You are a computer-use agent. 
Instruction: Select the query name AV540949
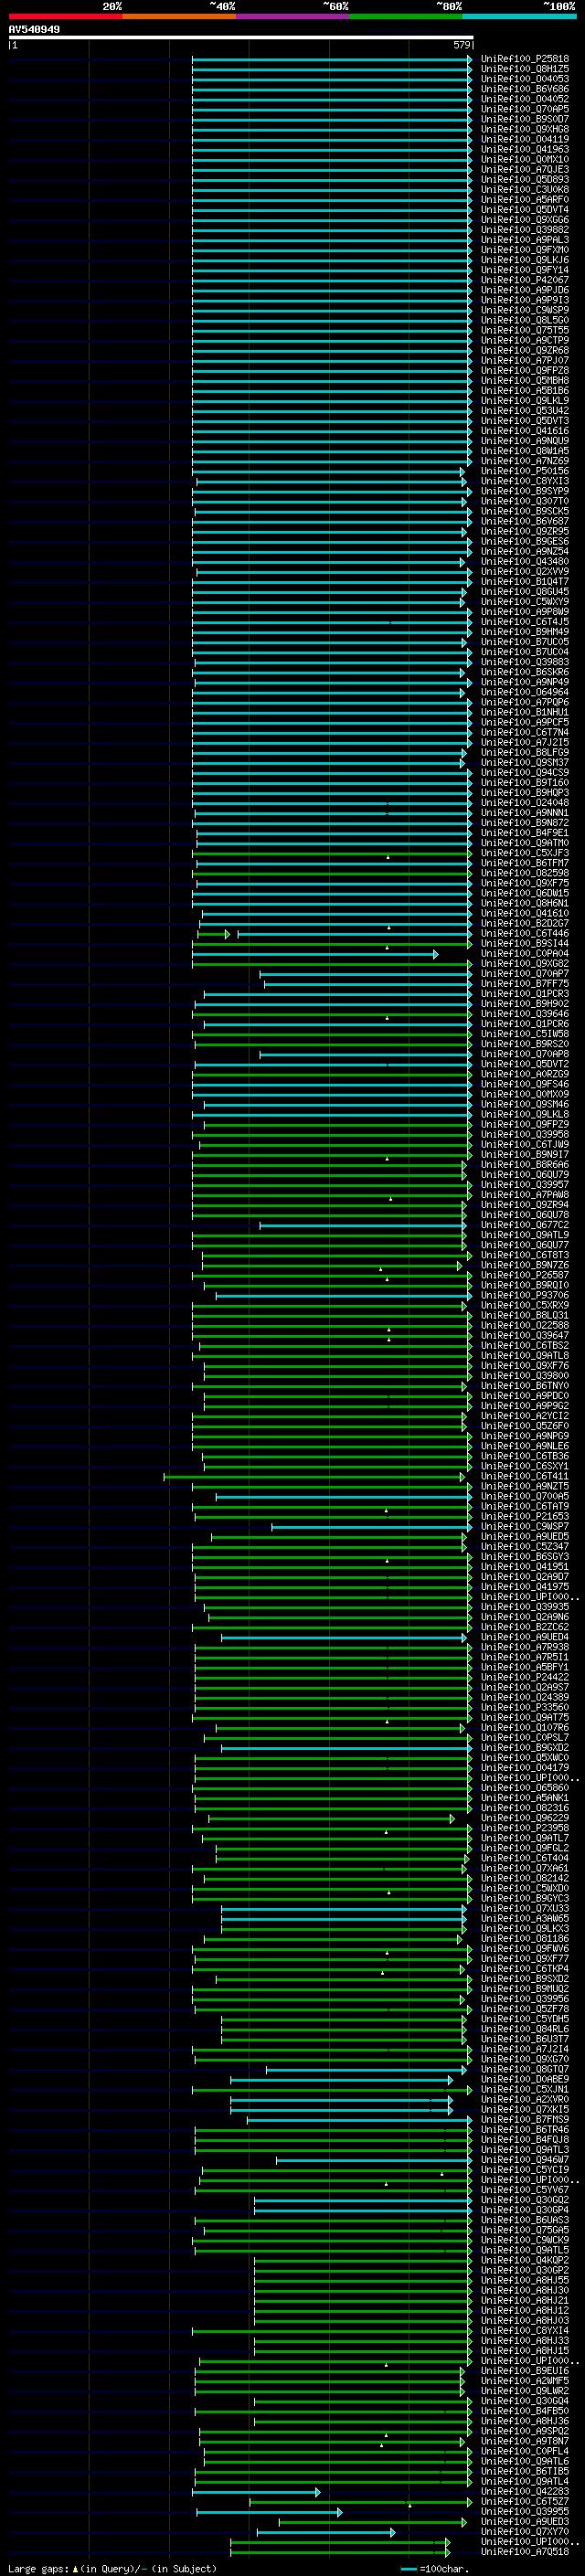click(x=34, y=30)
